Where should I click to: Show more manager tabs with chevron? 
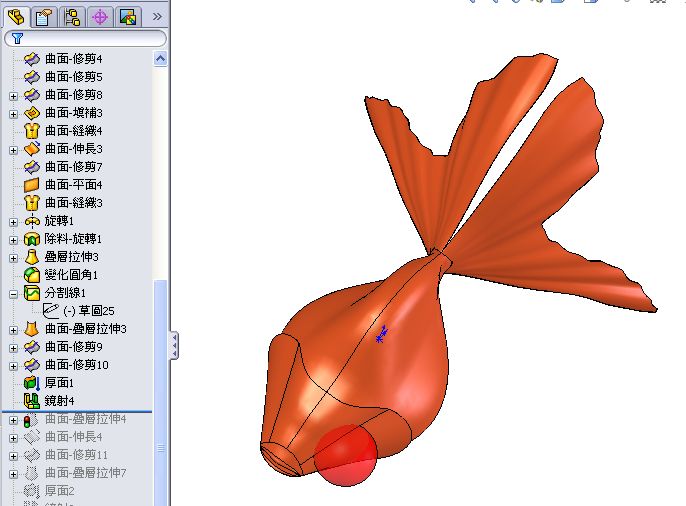(157, 17)
